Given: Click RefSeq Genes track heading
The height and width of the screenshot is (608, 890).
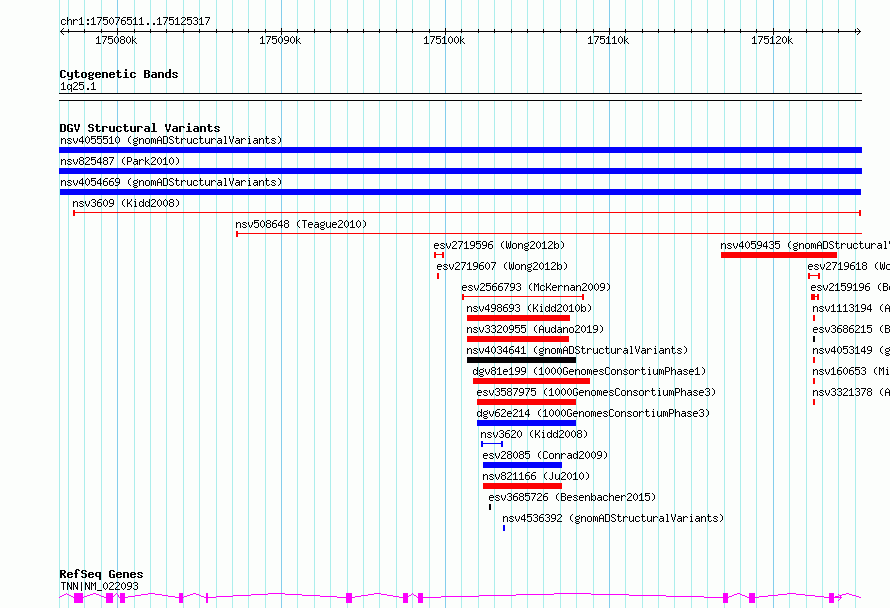Looking at the screenshot, I should pos(101,574).
